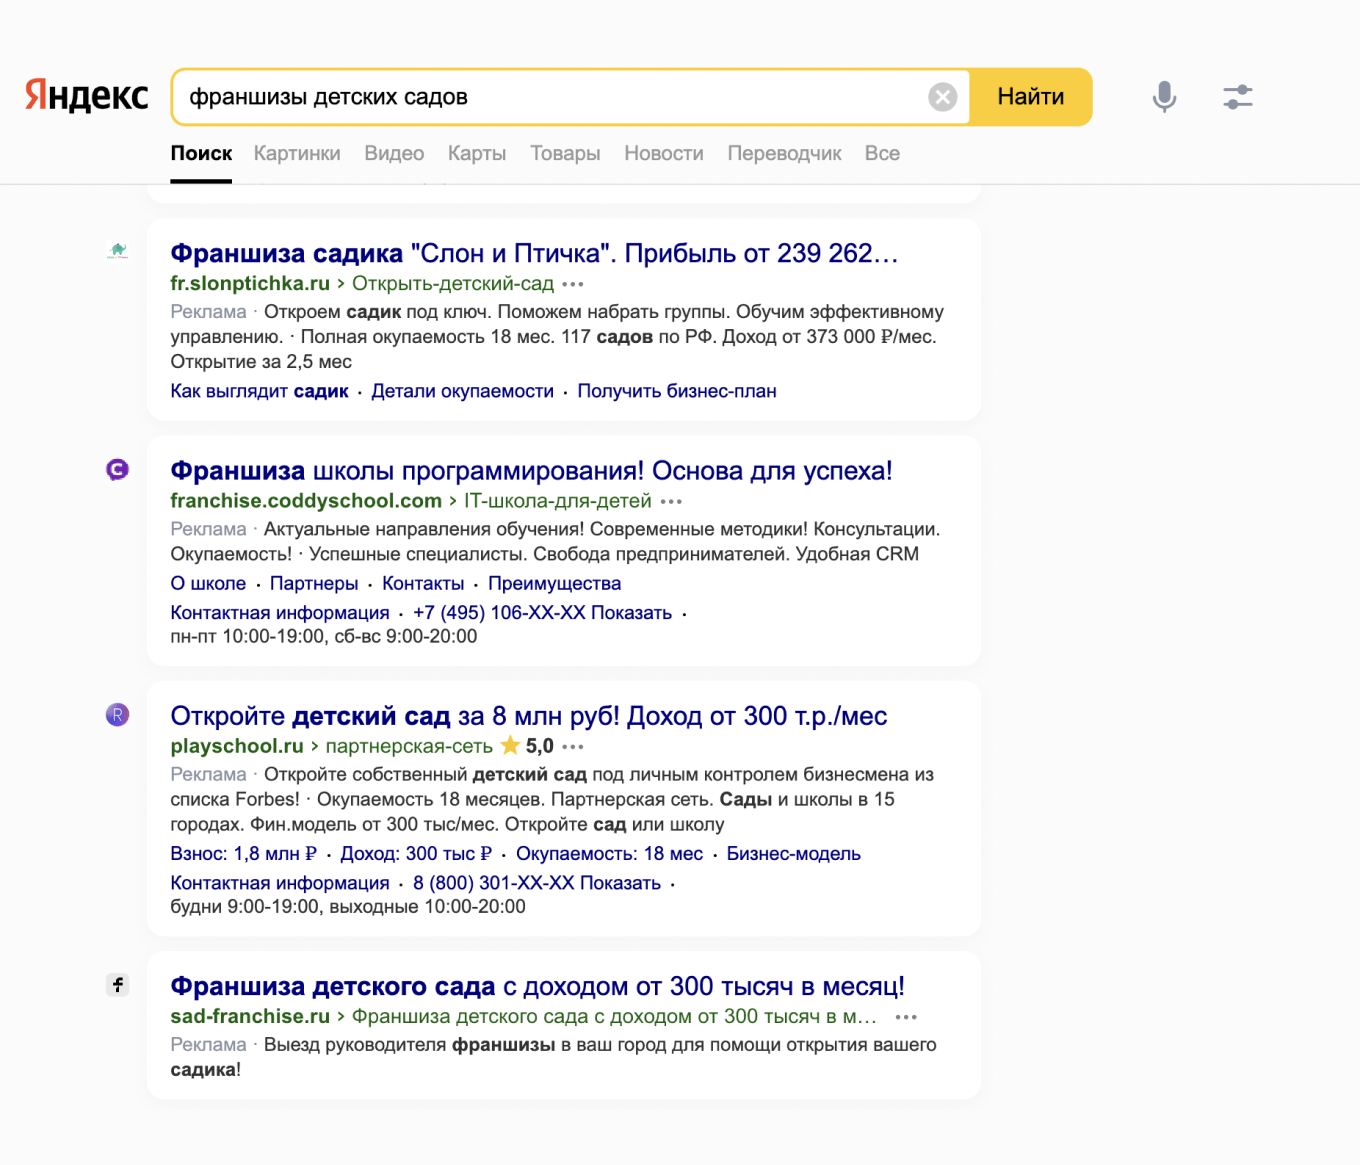Show phone +7 (495) 106-XX-XX

pyautogui.click(x=542, y=612)
